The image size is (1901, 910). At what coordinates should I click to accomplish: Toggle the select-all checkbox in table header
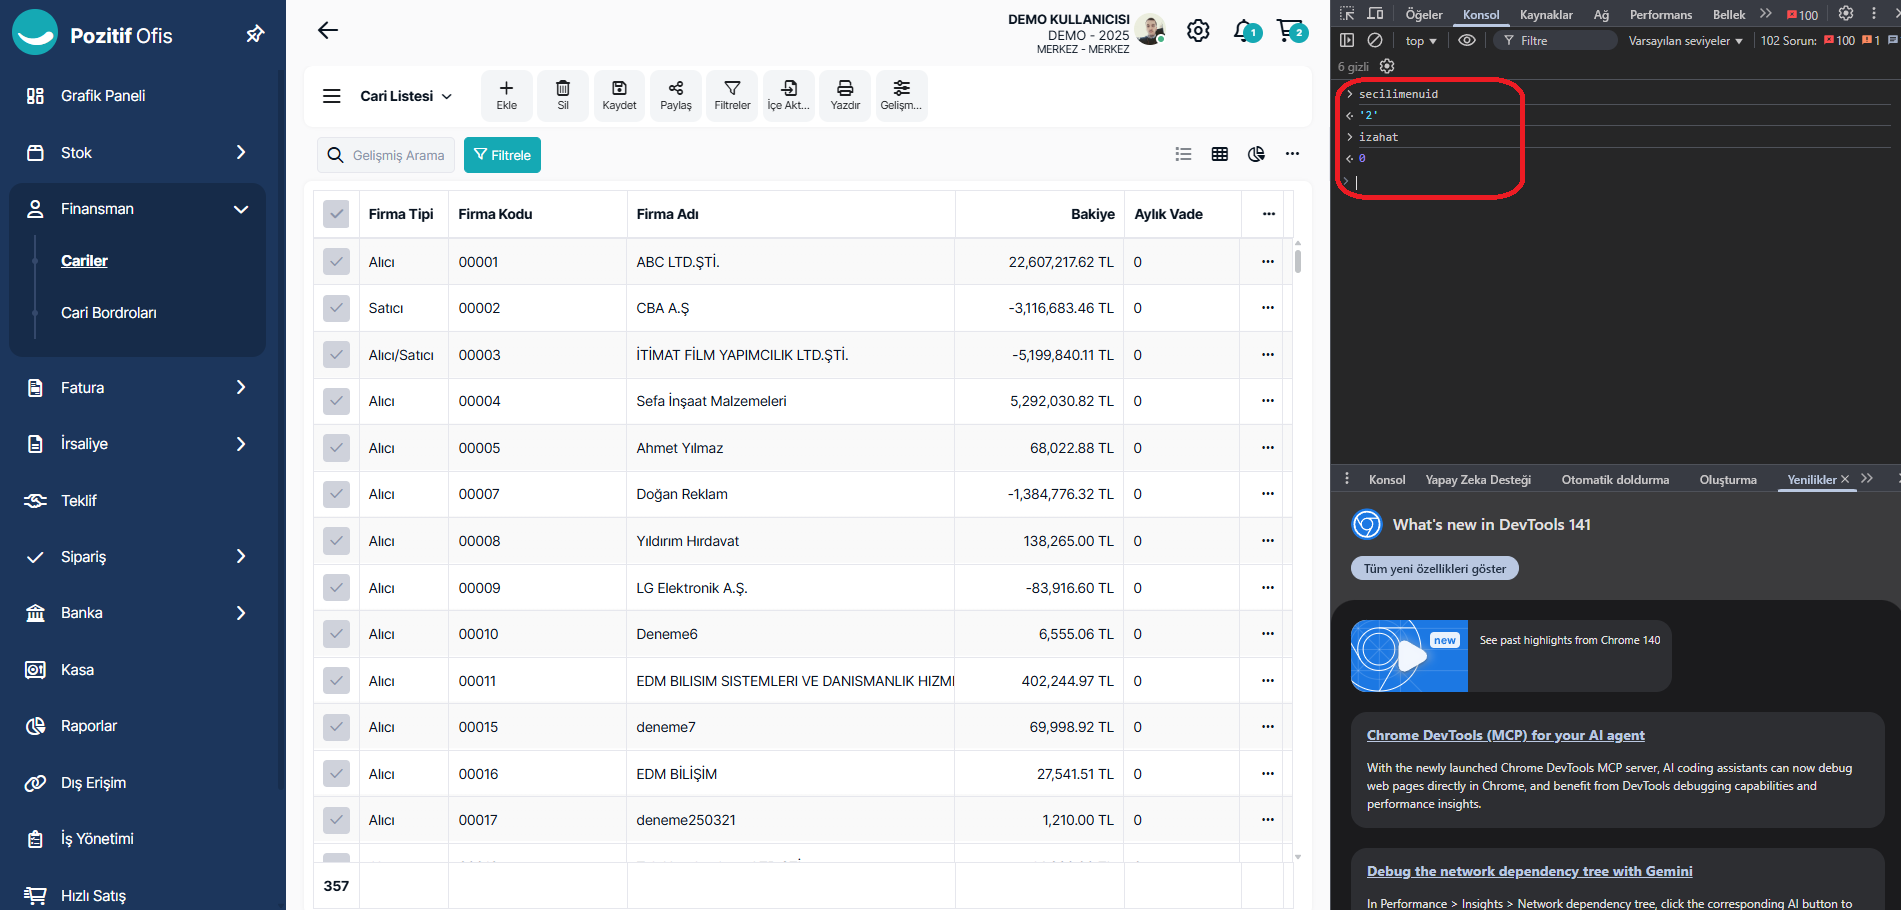tap(336, 214)
